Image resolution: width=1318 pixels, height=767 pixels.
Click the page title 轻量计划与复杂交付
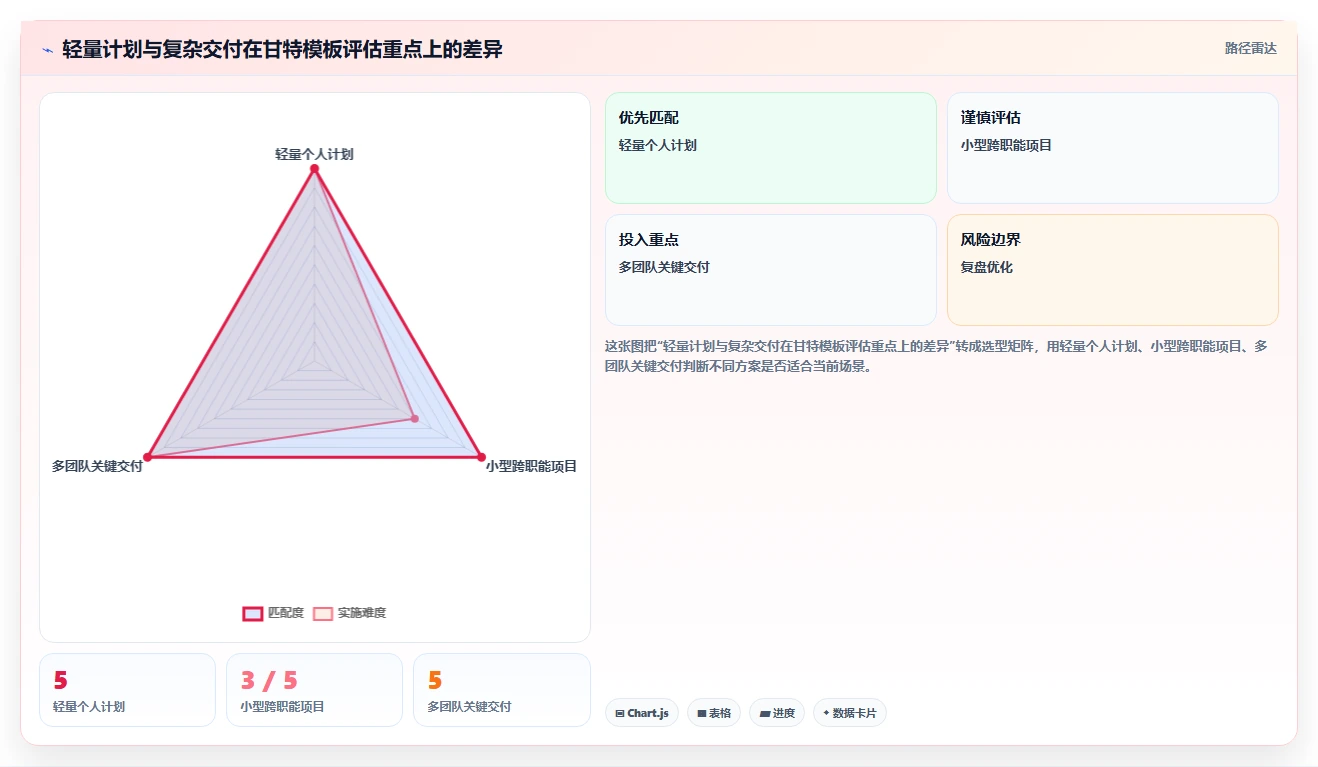click(282, 49)
